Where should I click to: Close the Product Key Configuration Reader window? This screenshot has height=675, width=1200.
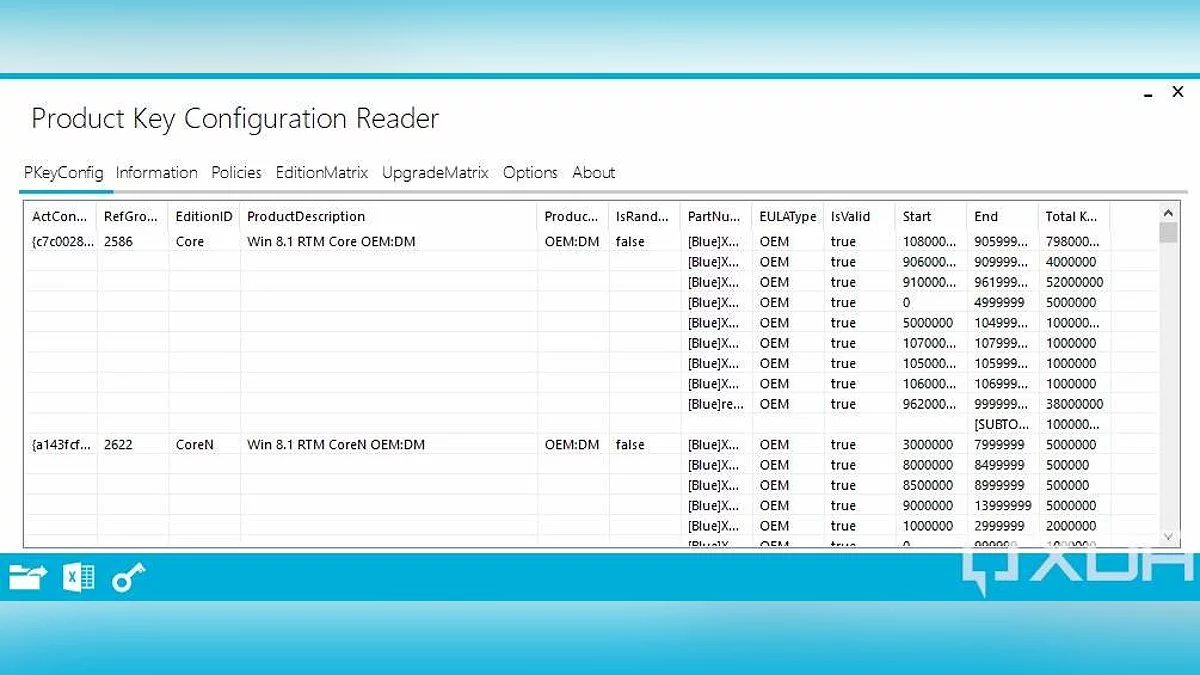click(1178, 92)
